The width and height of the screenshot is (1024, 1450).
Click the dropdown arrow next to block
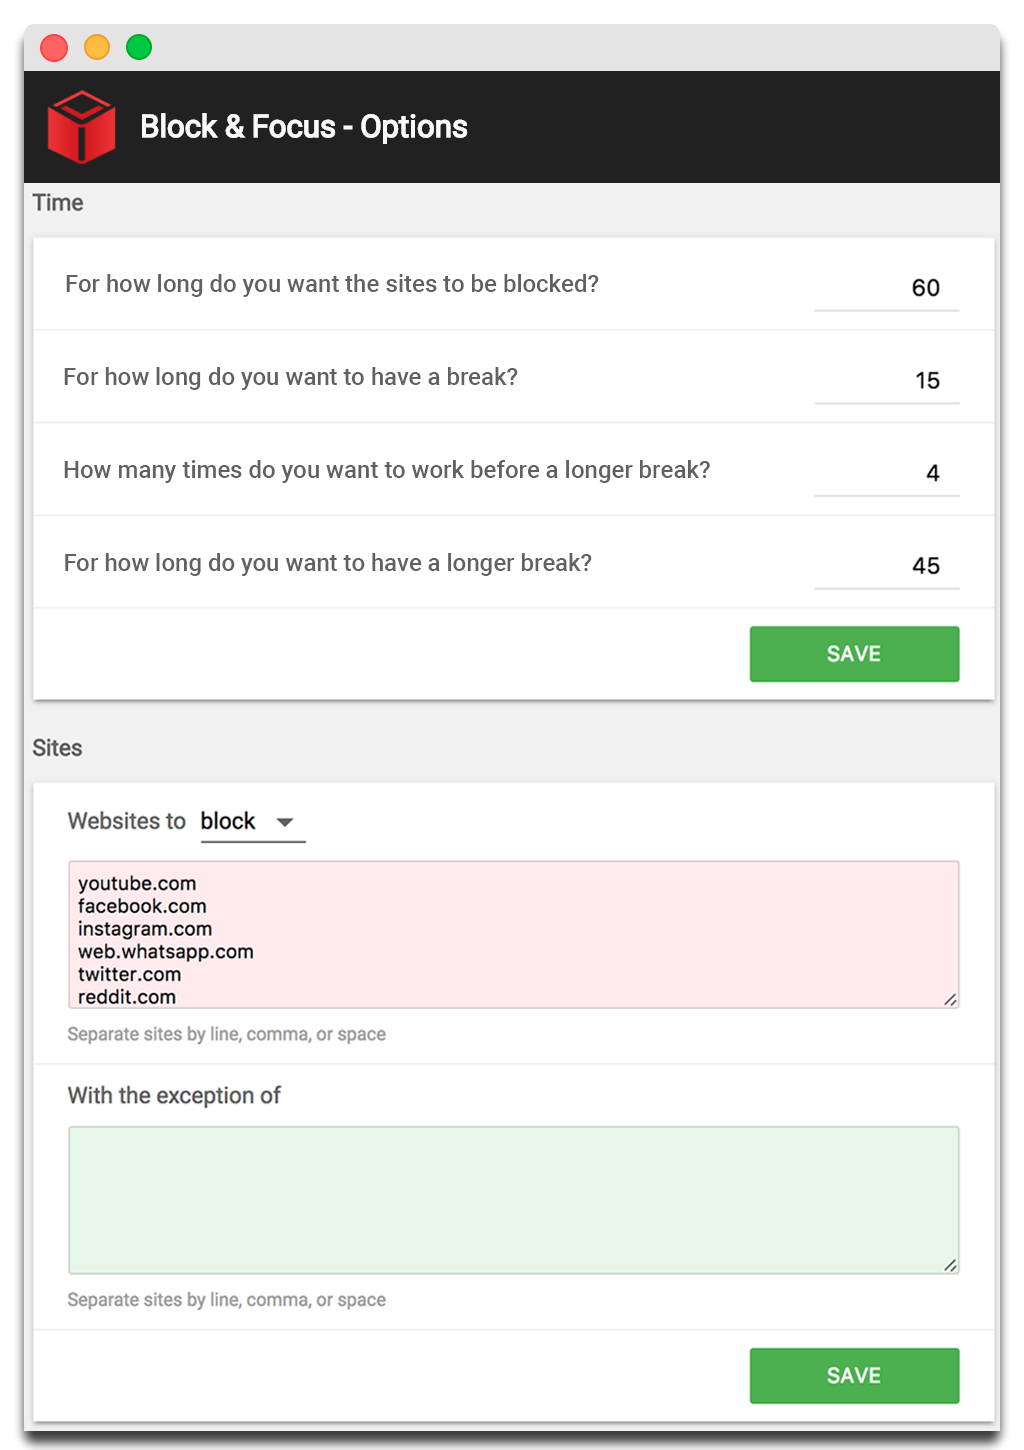pos(285,822)
